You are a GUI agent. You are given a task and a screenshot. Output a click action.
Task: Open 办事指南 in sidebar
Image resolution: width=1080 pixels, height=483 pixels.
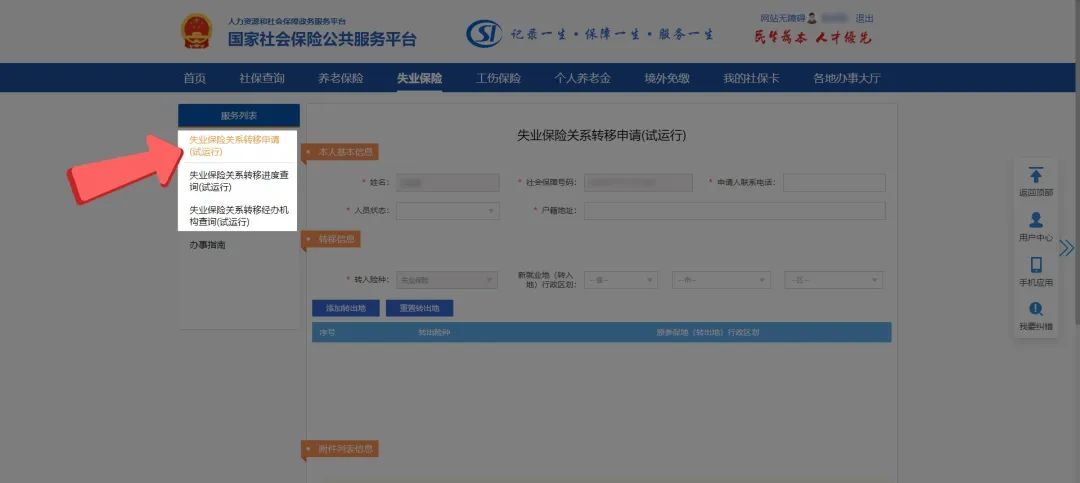pos(207,245)
